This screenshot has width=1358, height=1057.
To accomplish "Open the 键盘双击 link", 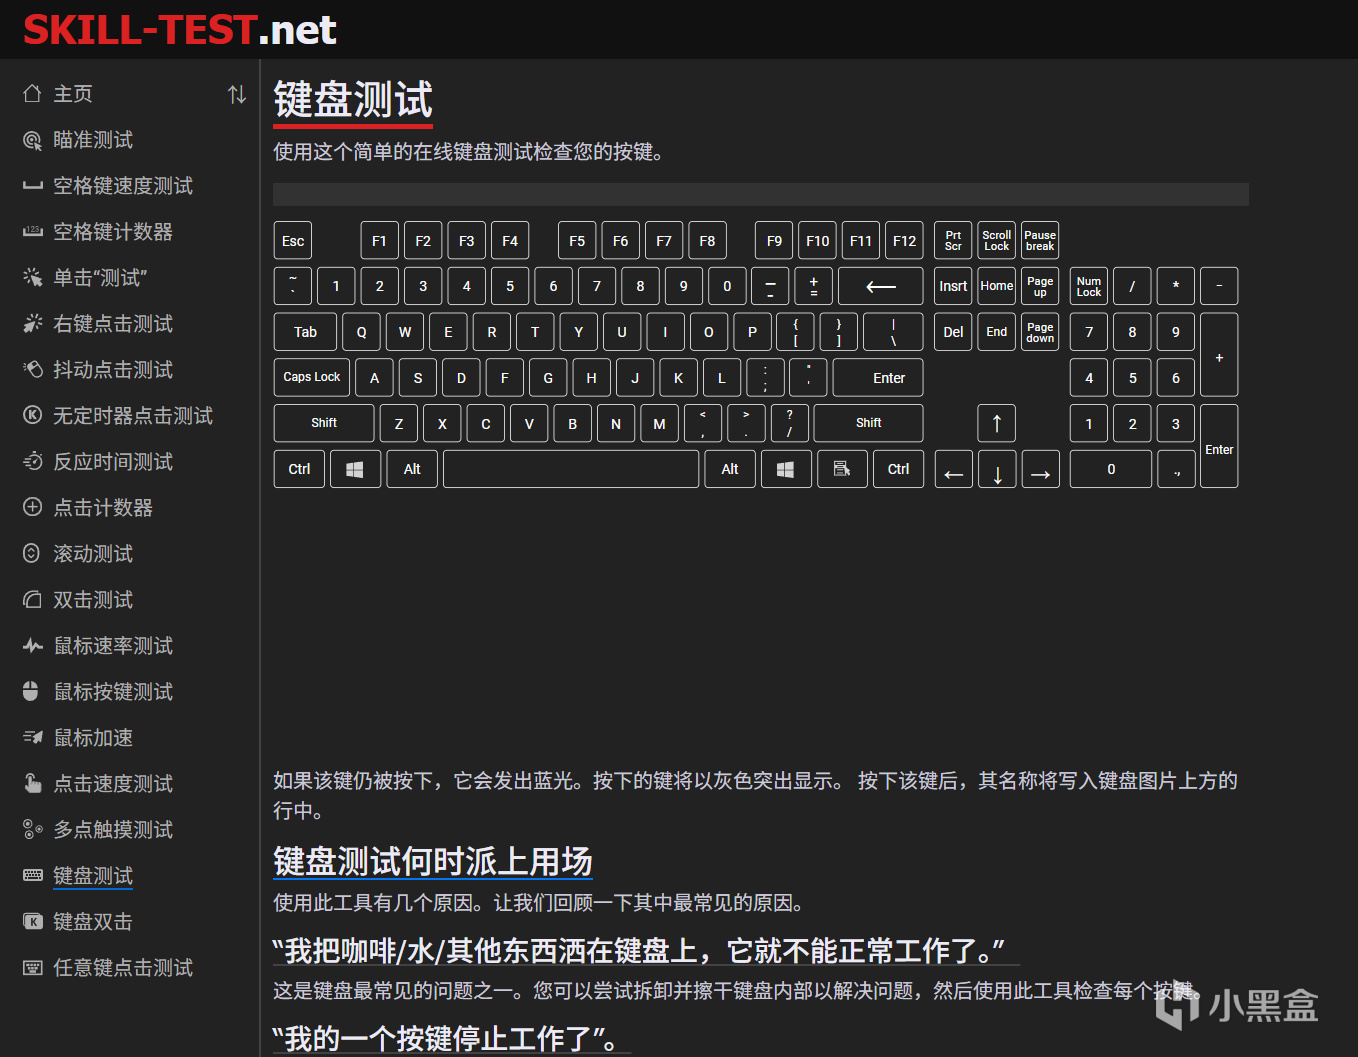I will (x=93, y=922).
